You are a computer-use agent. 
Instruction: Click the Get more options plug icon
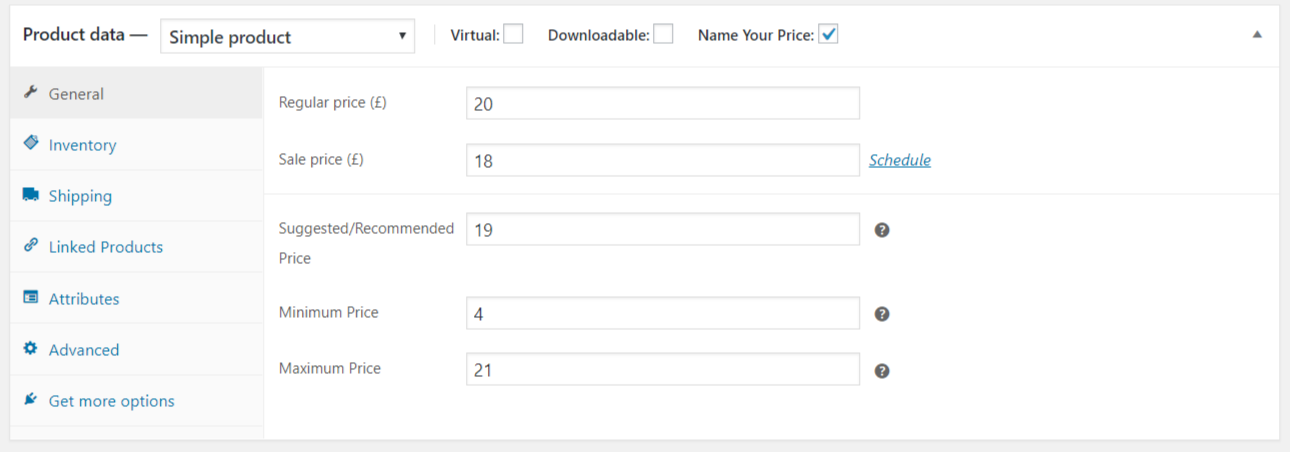coord(30,400)
